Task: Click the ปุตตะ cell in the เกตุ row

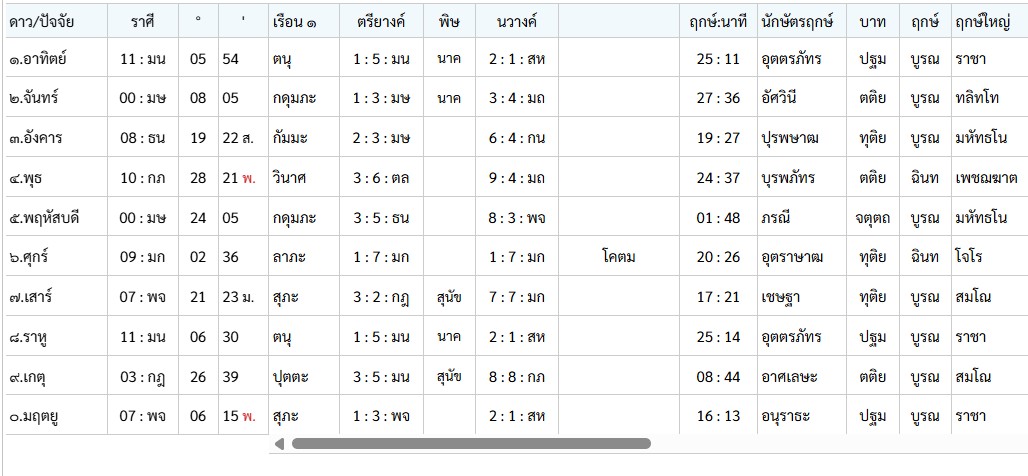Action: pyautogui.click(x=291, y=377)
